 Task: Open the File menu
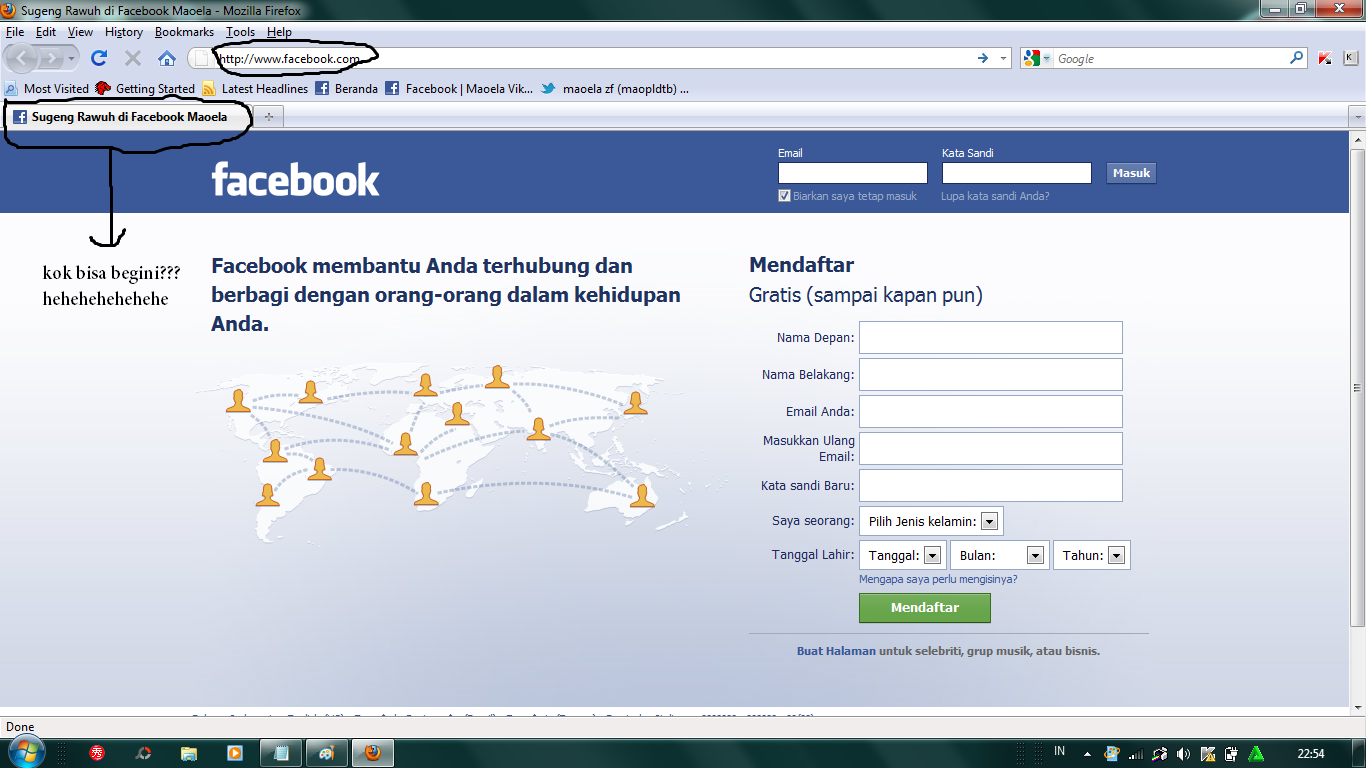15,32
